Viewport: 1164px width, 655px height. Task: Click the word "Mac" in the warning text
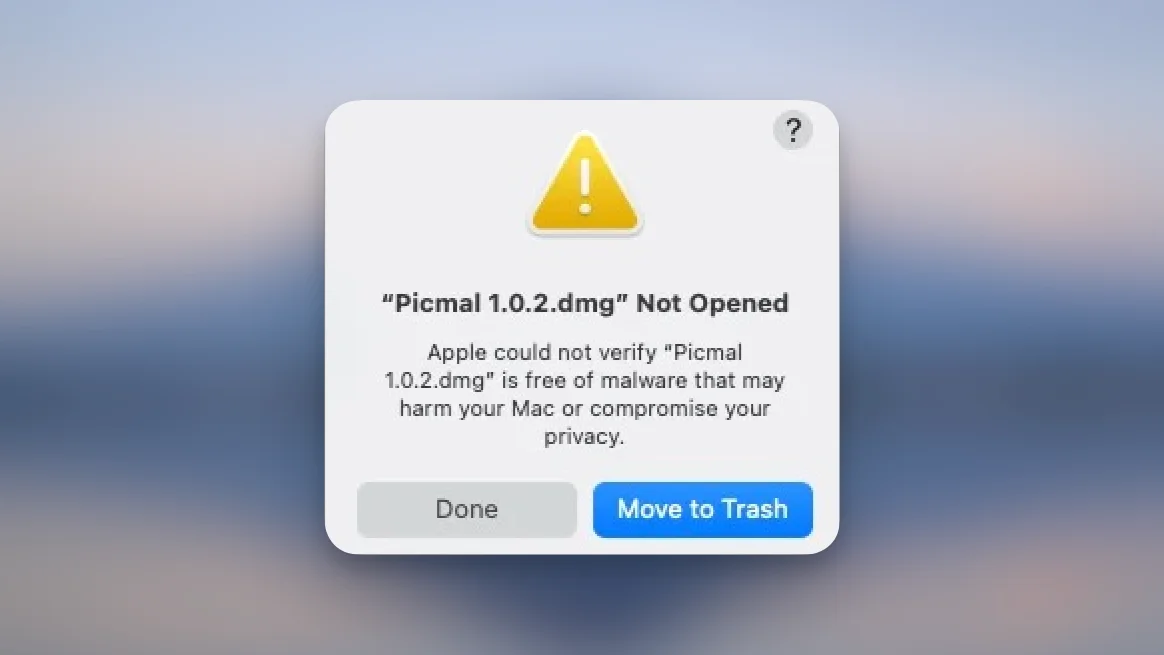pos(532,408)
